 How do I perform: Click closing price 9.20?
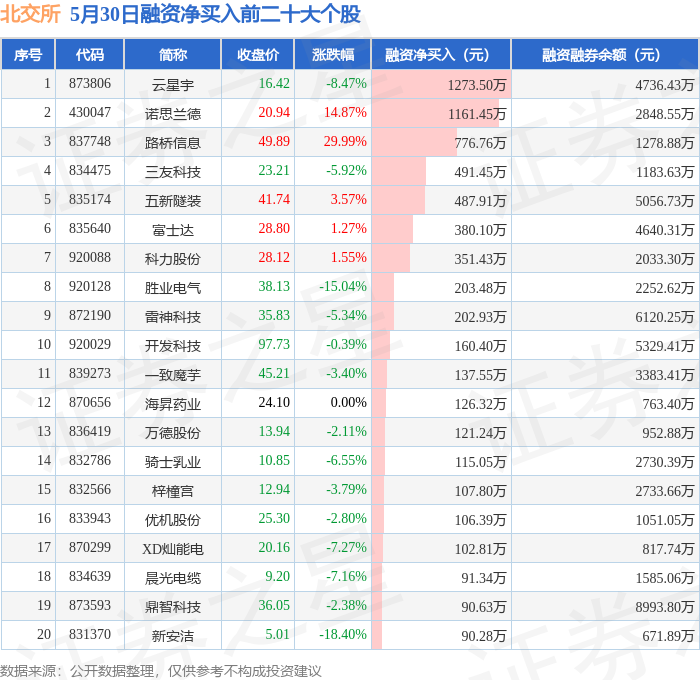277,576
